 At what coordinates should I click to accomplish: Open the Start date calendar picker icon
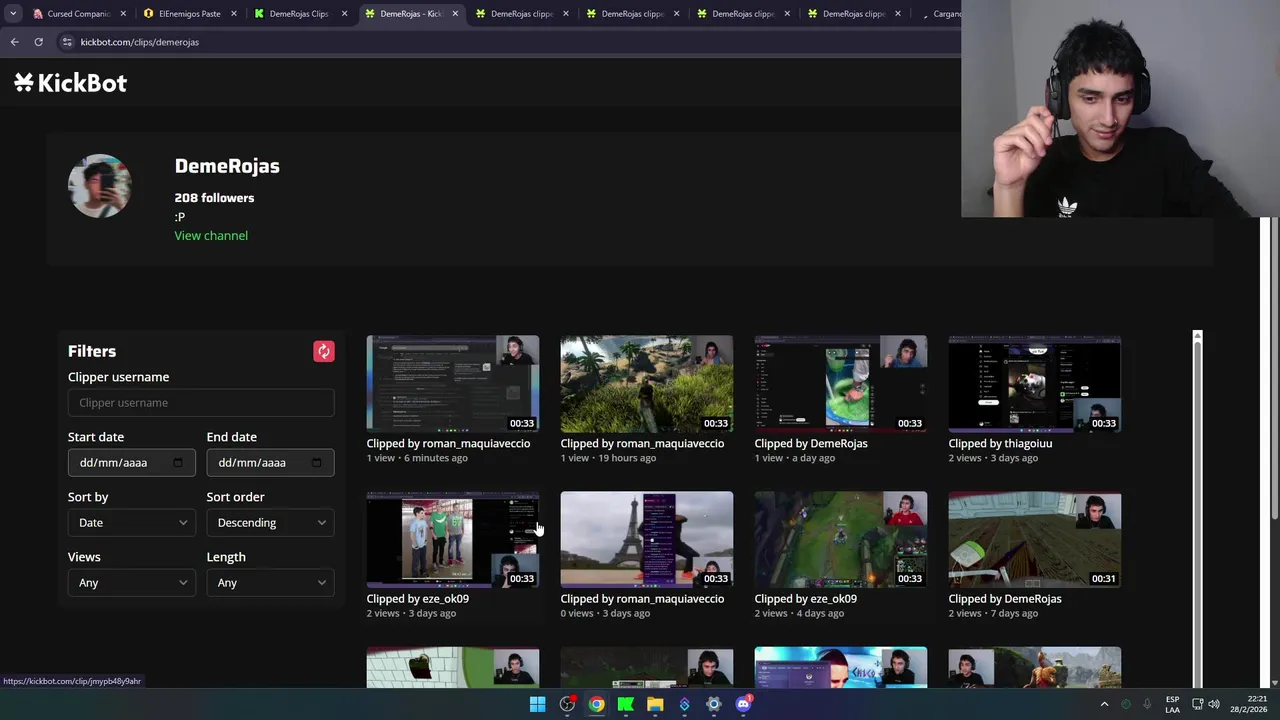(178, 463)
